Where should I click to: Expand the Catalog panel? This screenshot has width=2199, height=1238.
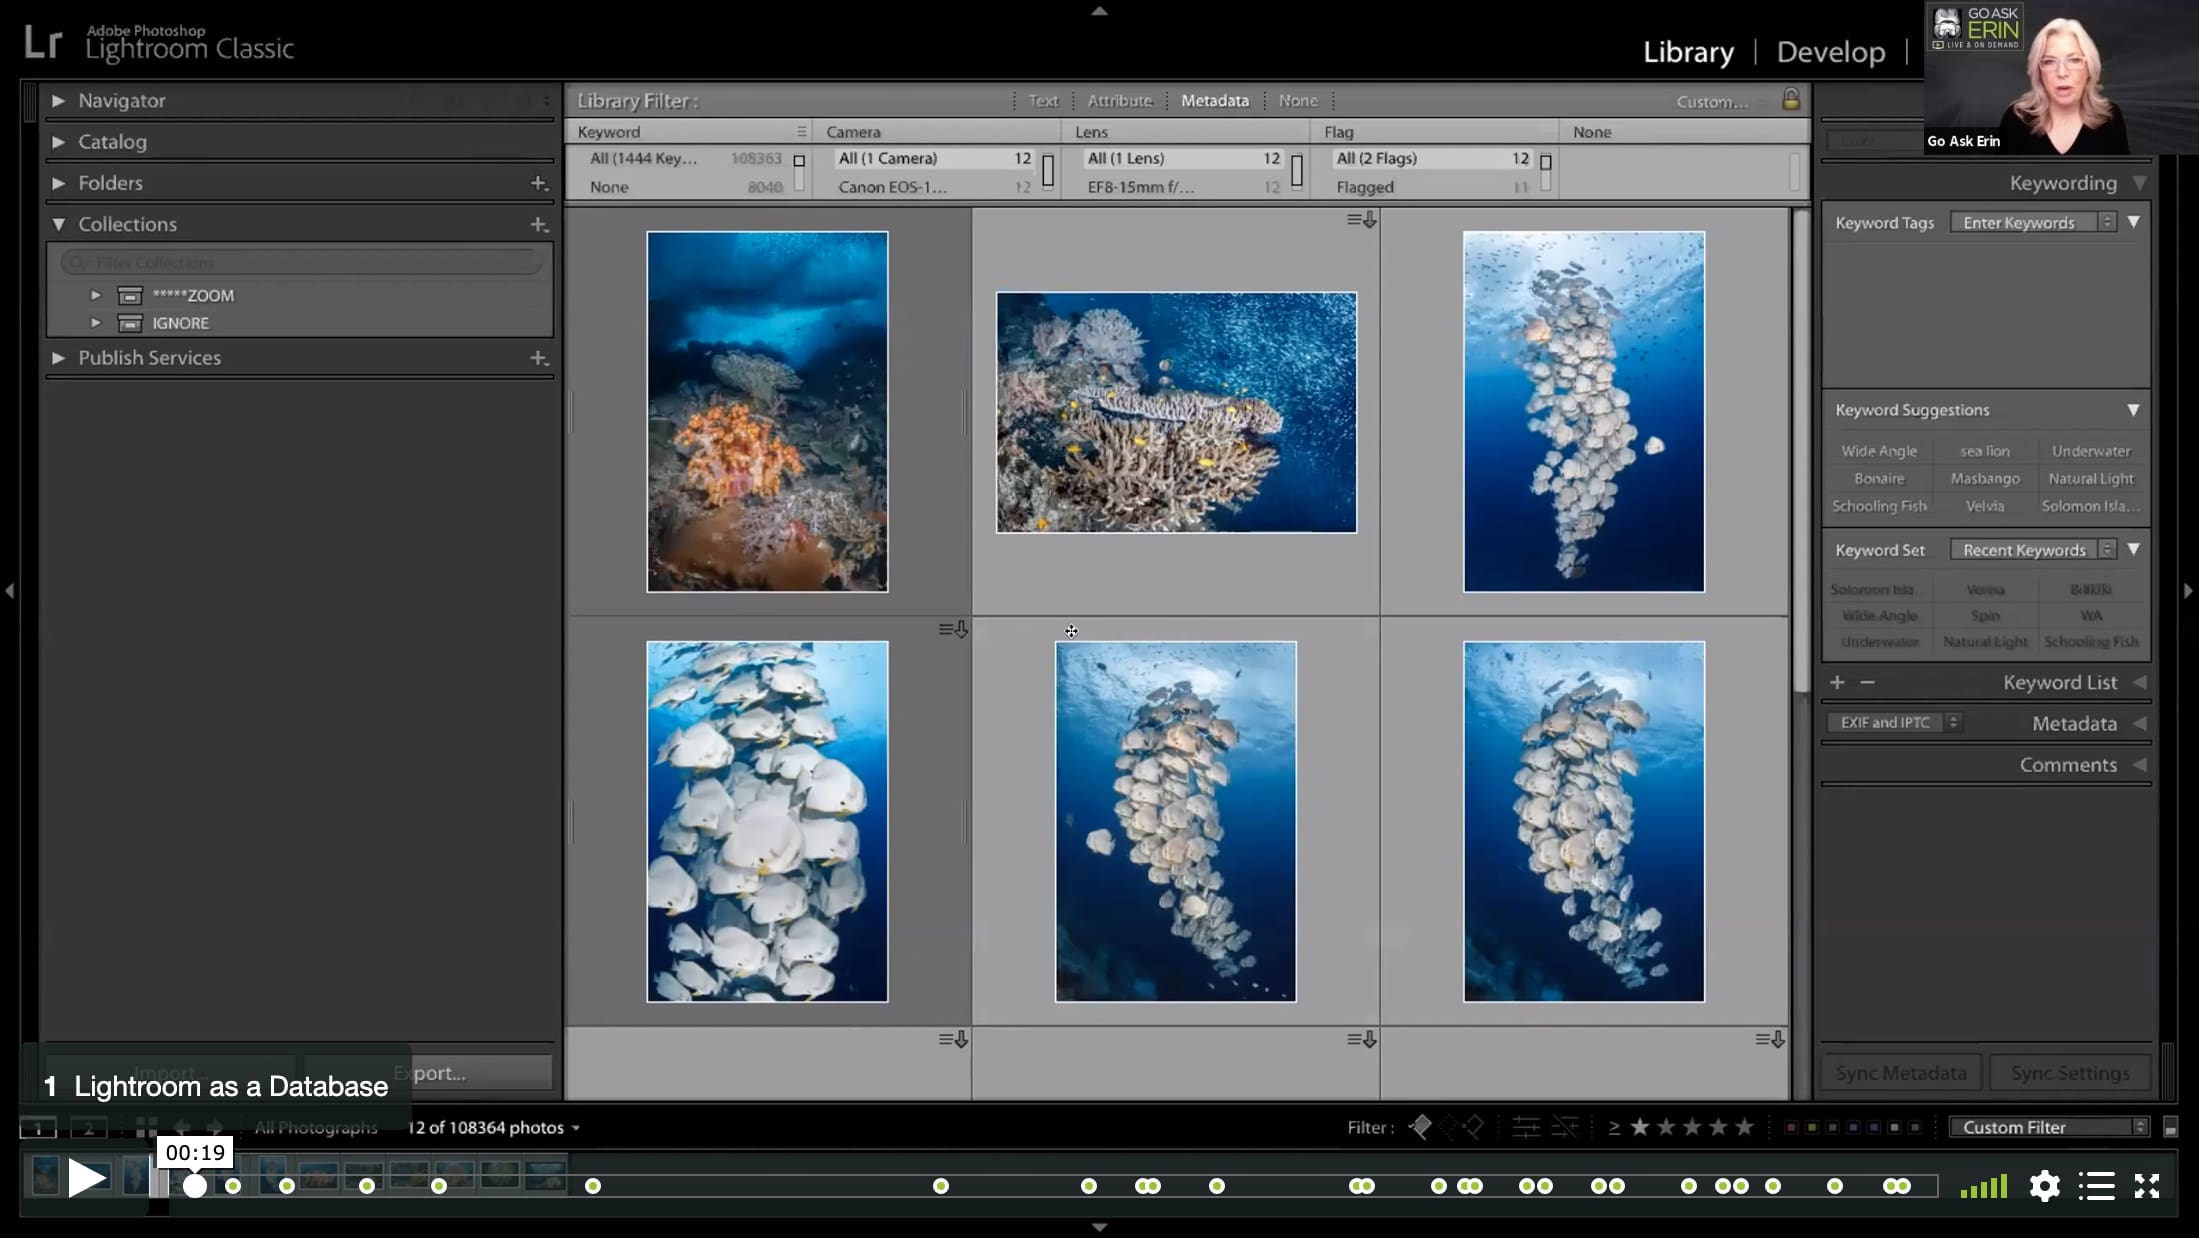tap(58, 141)
